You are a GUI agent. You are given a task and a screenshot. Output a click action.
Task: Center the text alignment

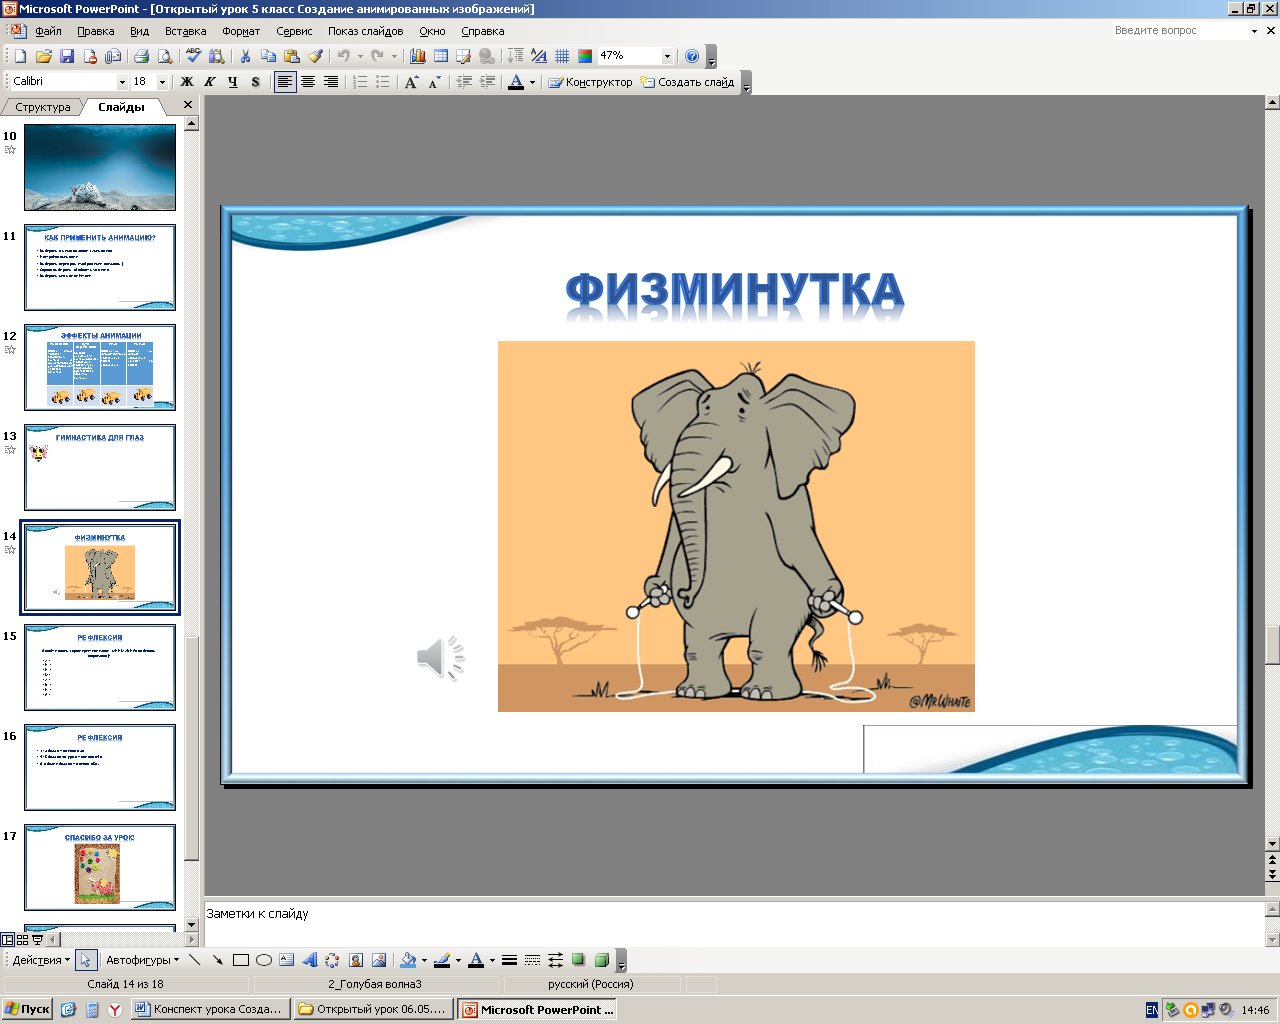[x=308, y=82]
